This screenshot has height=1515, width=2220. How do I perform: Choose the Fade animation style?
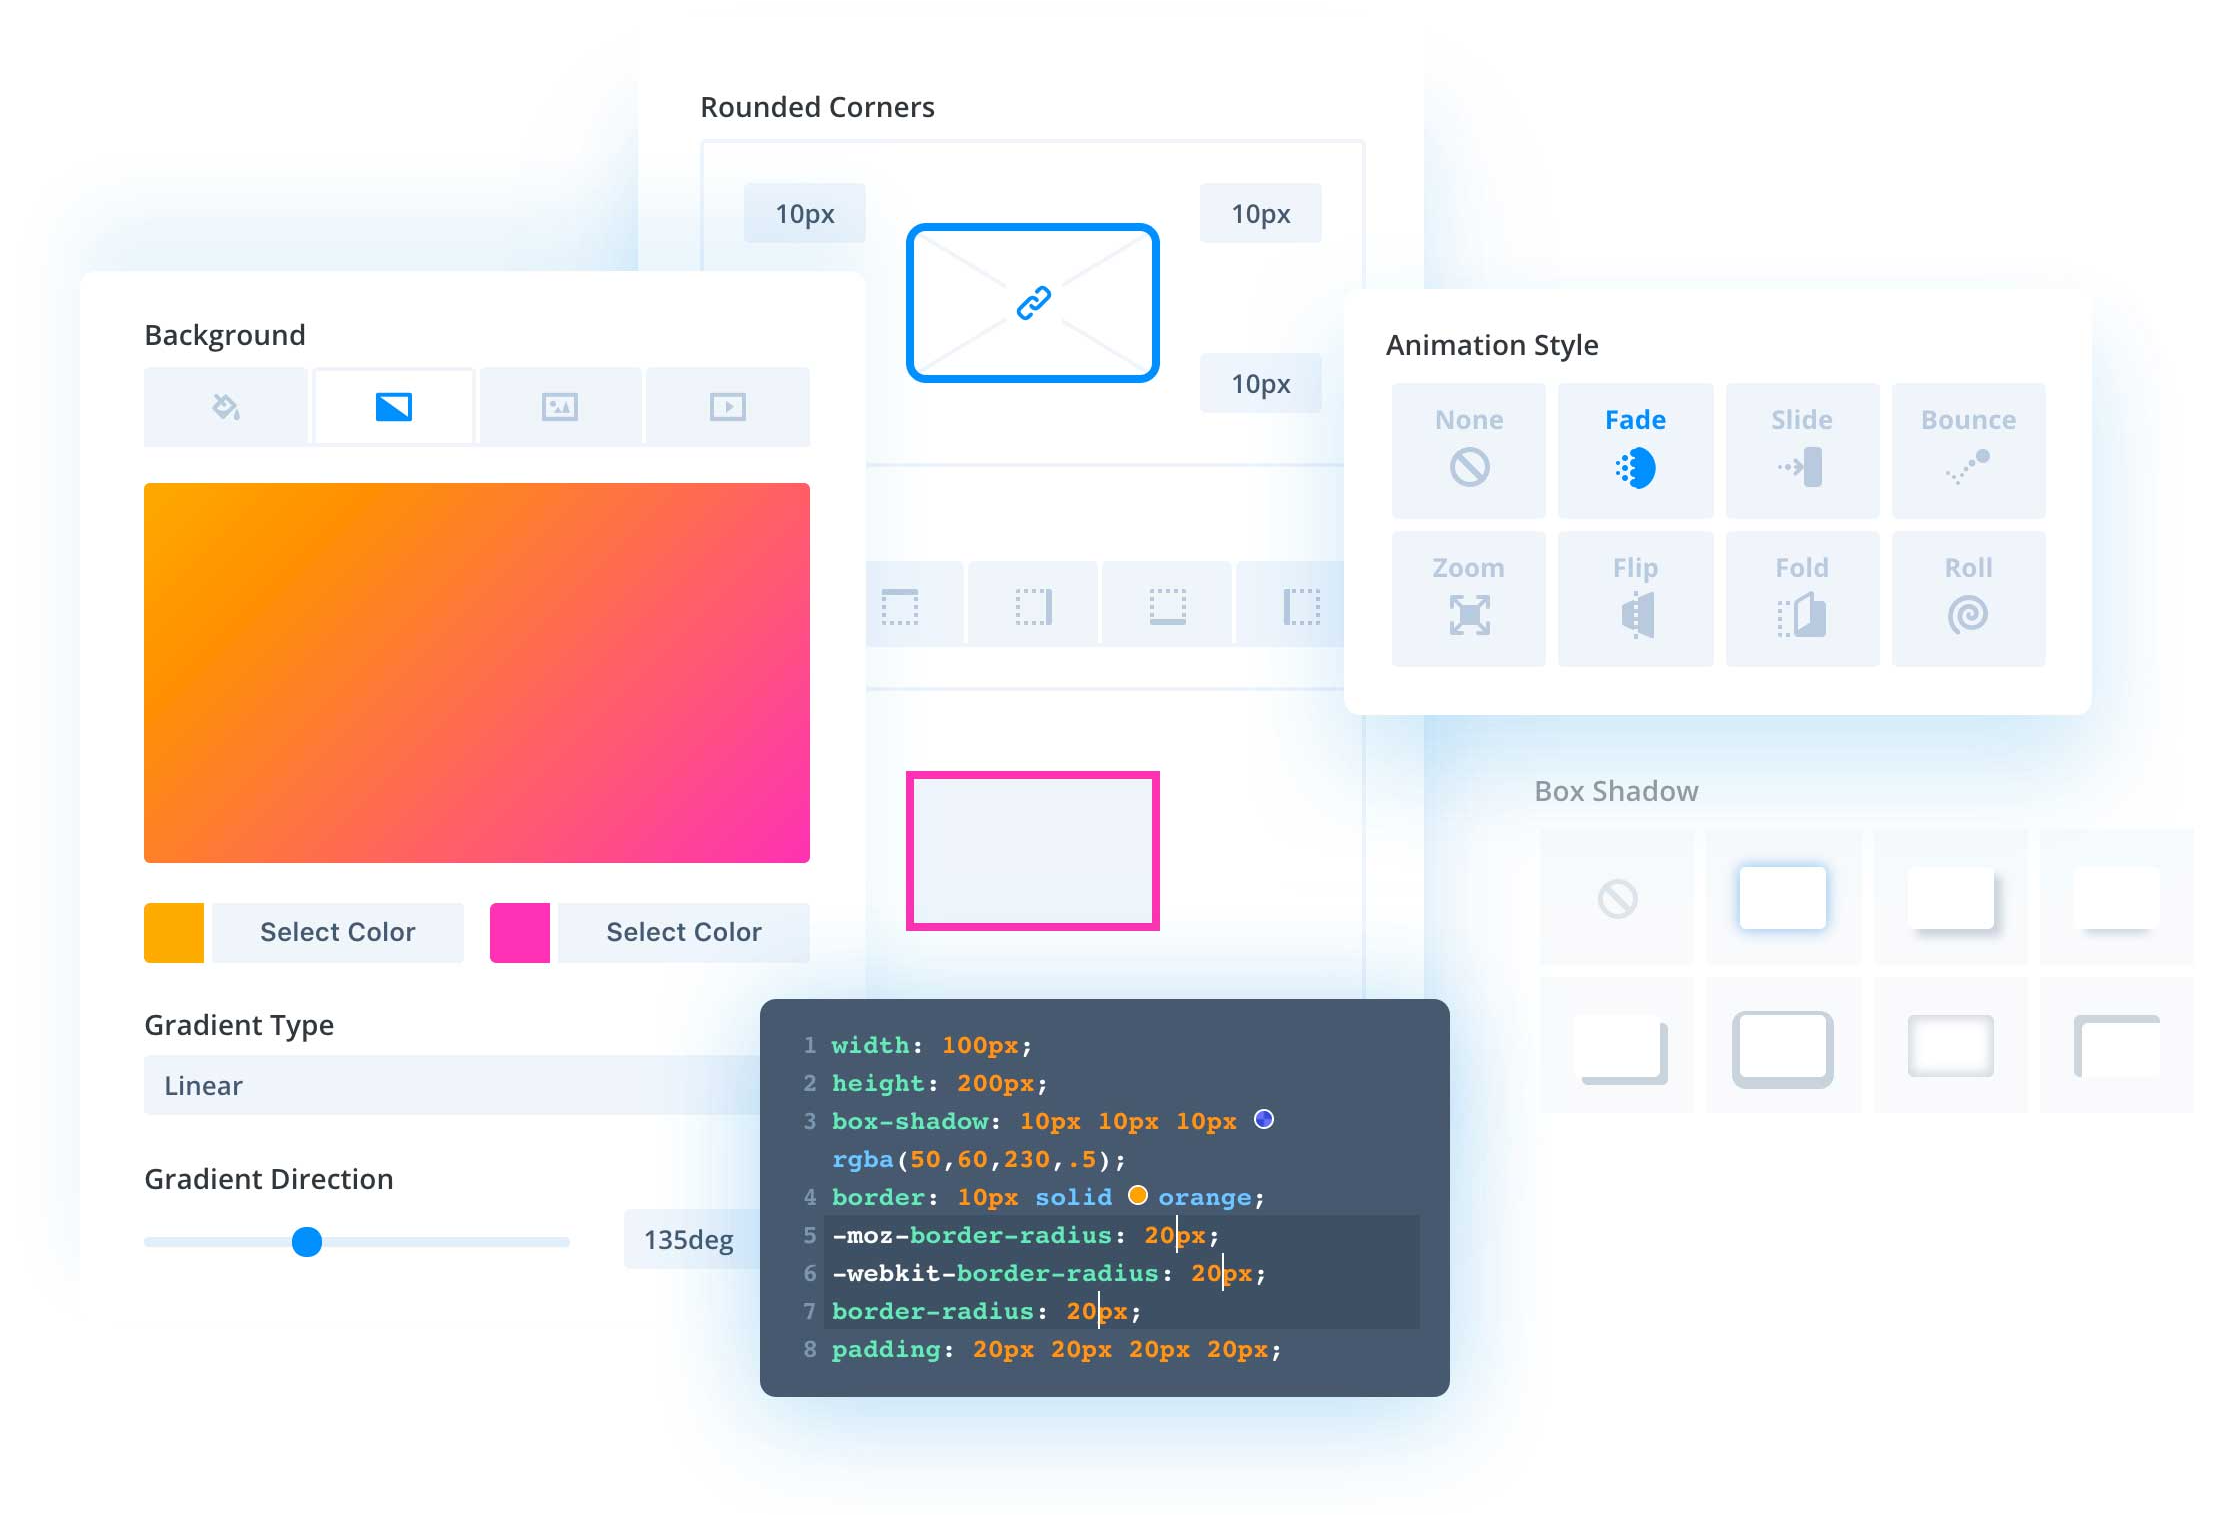point(1634,449)
